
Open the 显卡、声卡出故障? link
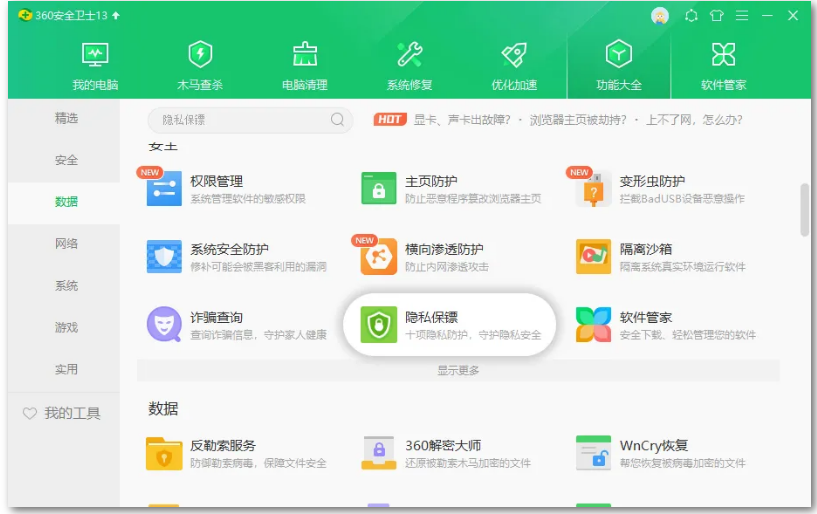pos(462,120)
